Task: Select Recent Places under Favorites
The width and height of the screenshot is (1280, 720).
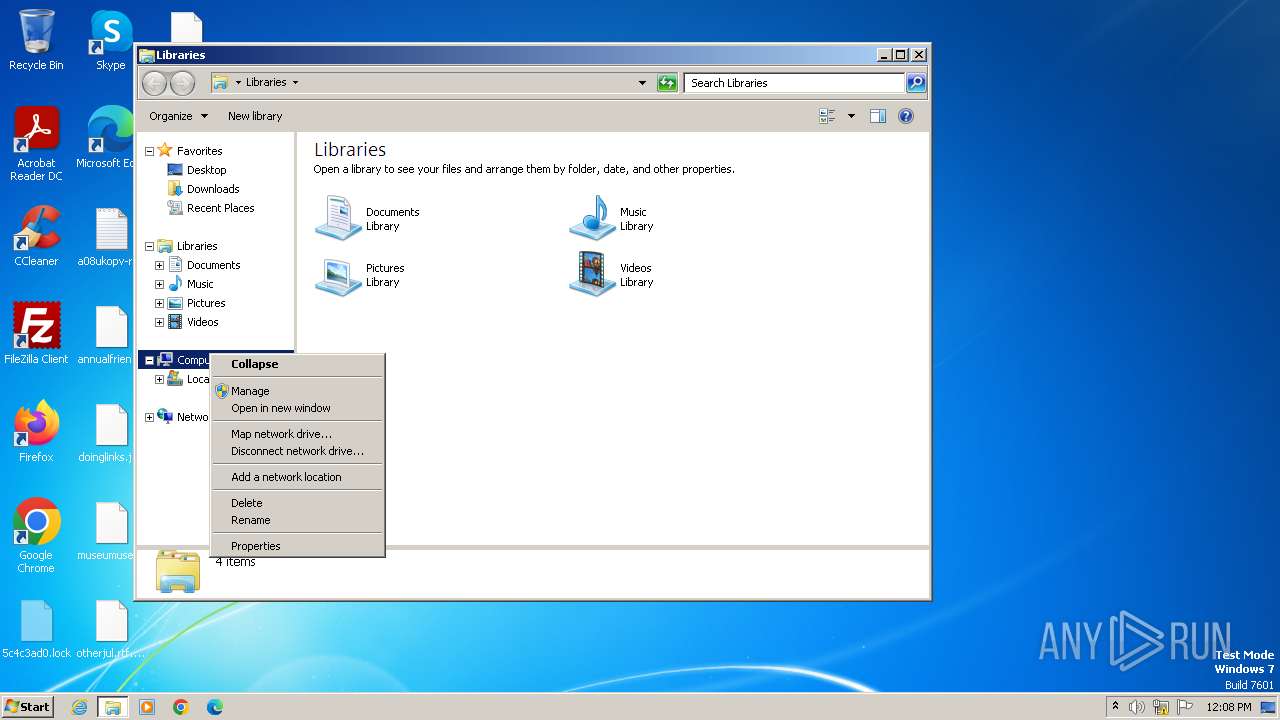Action: coord(211,208)
